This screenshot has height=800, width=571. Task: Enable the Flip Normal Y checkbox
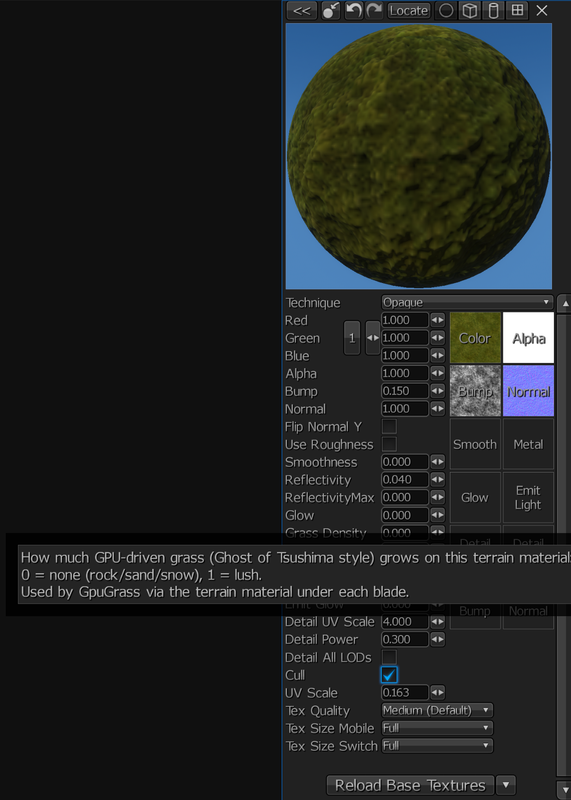(x=389, y=427)
